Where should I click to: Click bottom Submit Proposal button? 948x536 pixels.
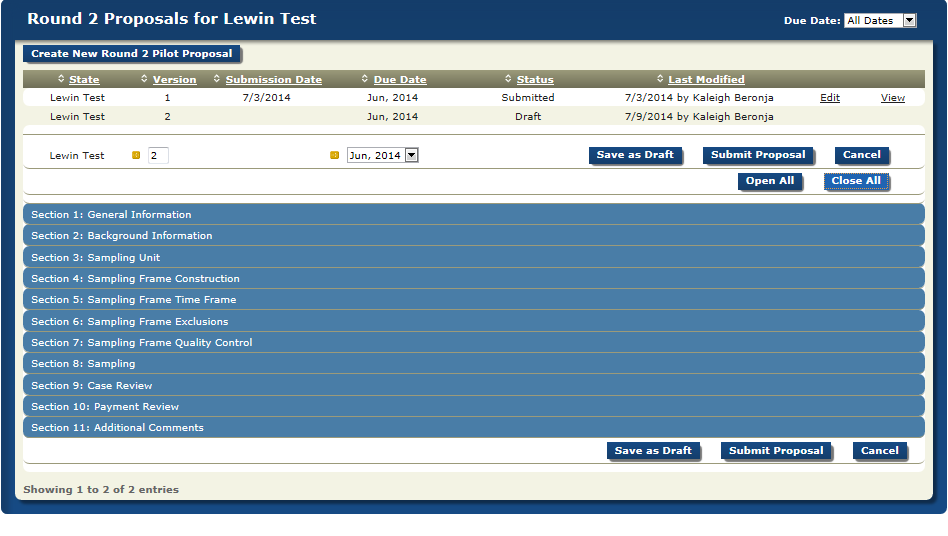click(776, 451)
